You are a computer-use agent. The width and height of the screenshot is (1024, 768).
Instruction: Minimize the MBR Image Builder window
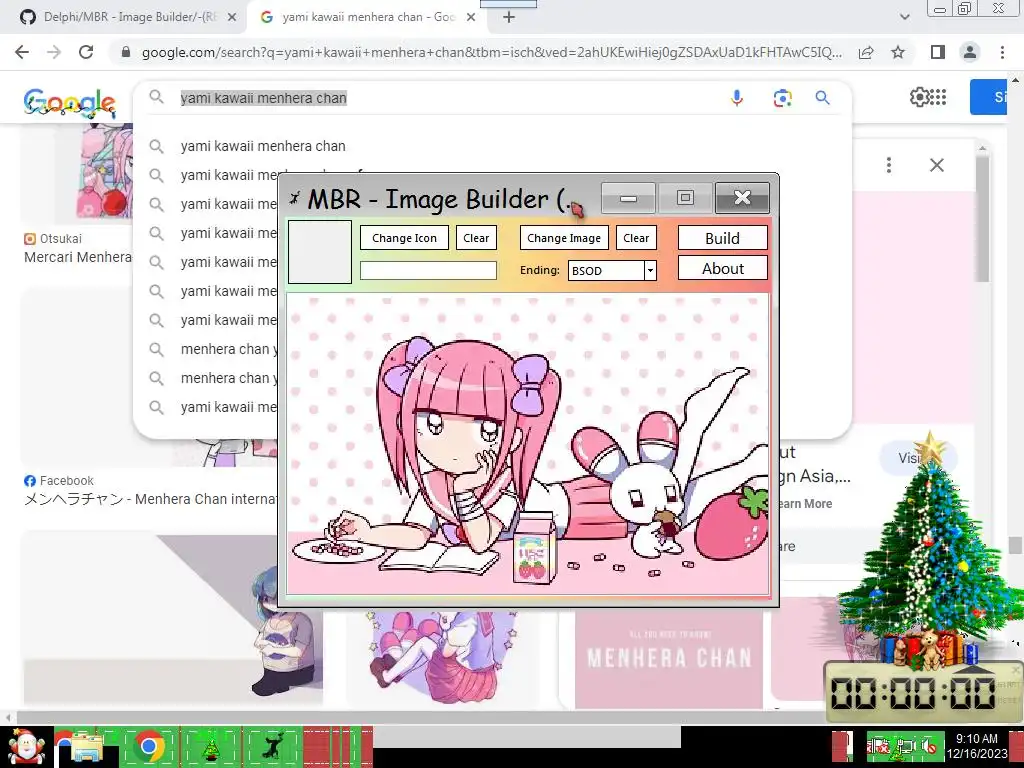[x=628, y=197]
